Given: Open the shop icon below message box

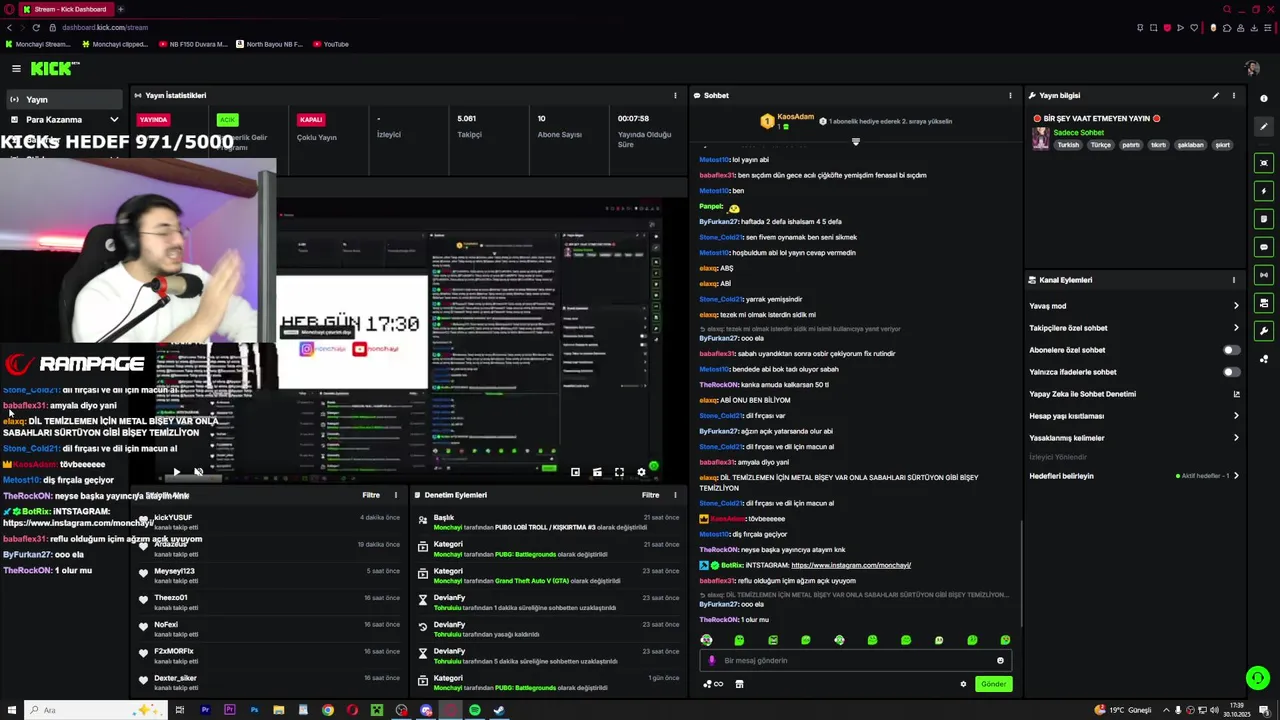Looking at the screenshot, I should (739, 684).
